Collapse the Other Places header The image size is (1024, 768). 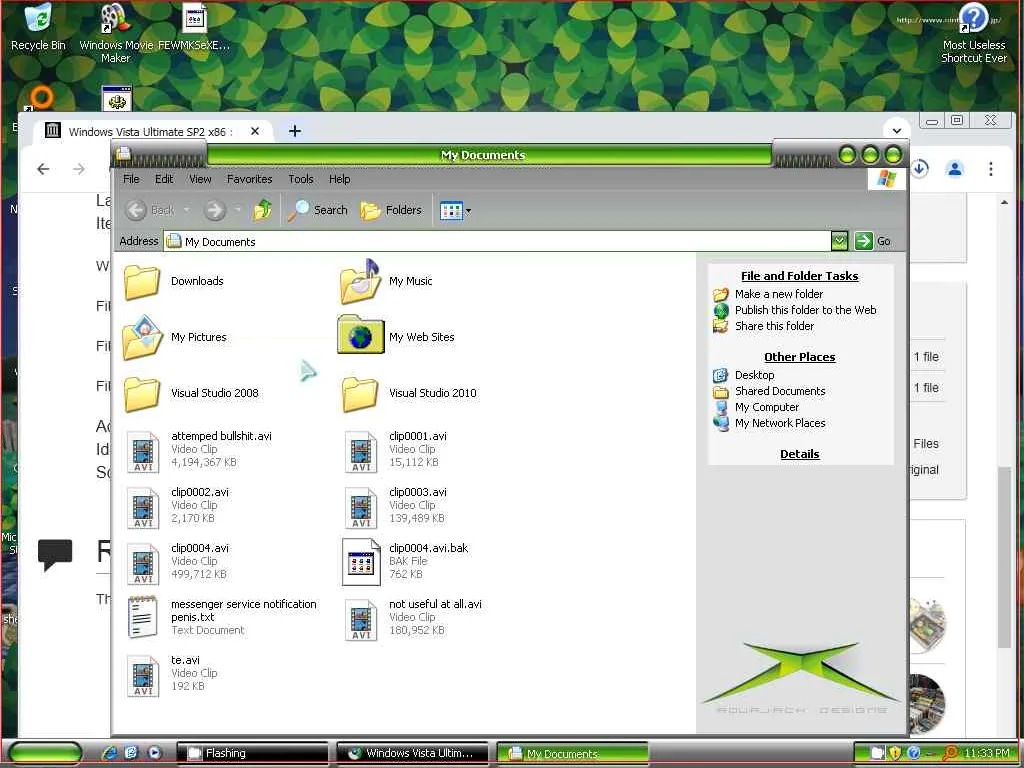(x=799, y=357)
